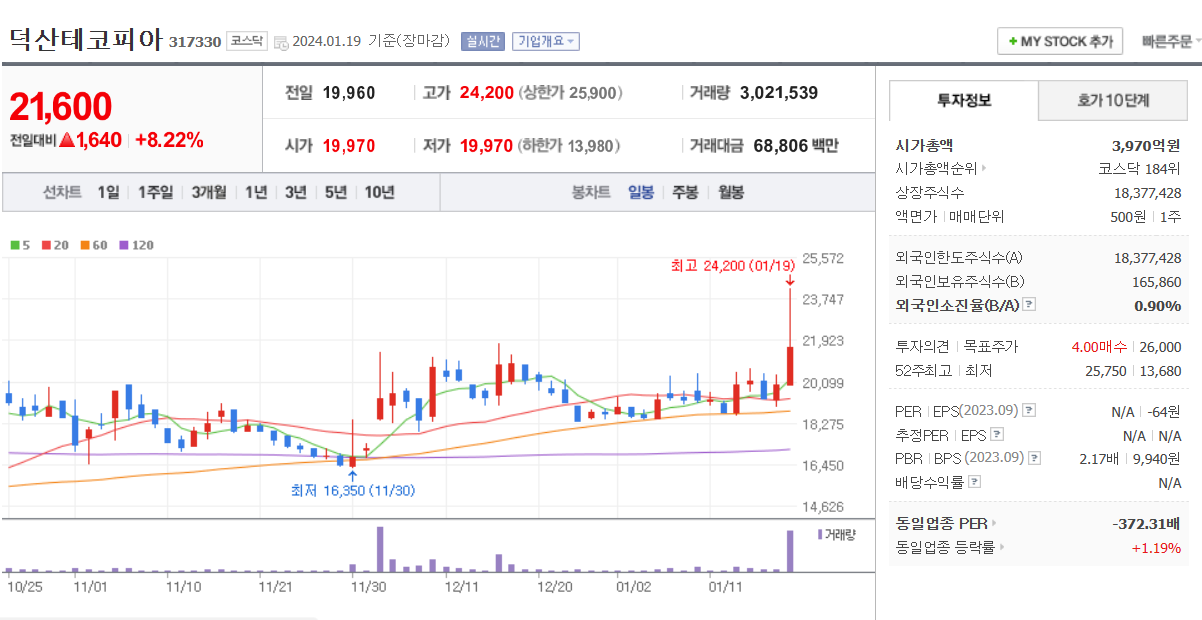Click the 4.00매수 investment opinion
Viewport: 1202px width, 620px height.
pyautogui.click(x=1099, y=347)
